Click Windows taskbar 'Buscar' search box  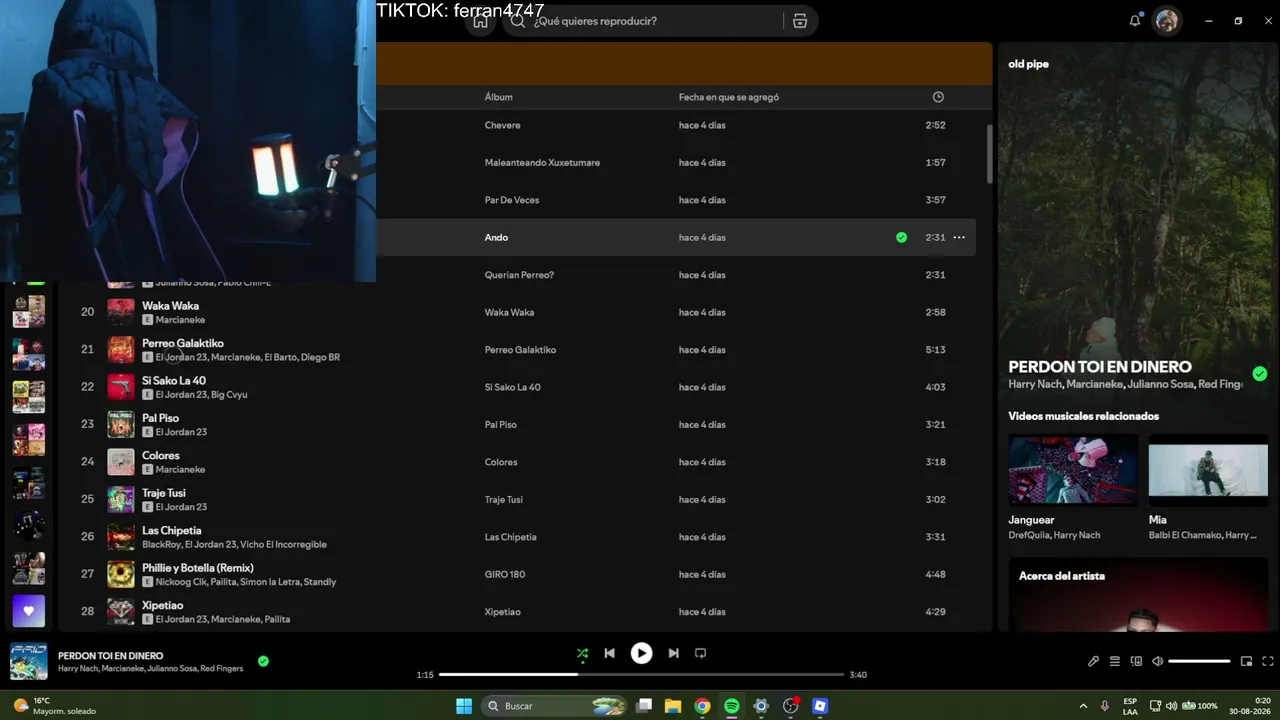click(x=555, y=706)
